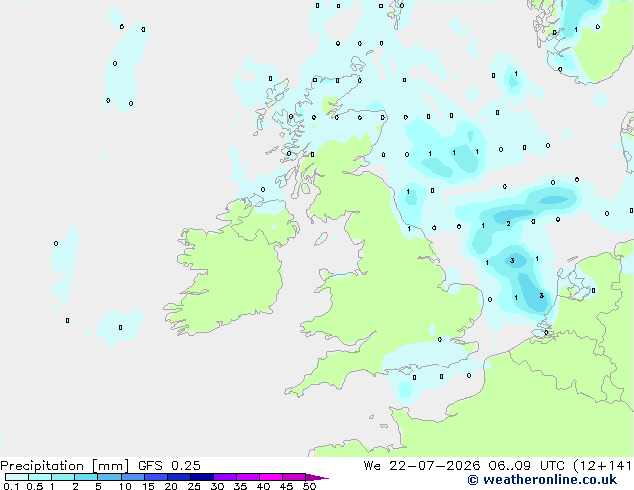Screen dimensions: 634x490
Task: Select the 10–15 mm legend color swatch
Action: pyautogui.click(x=132, y=477)
